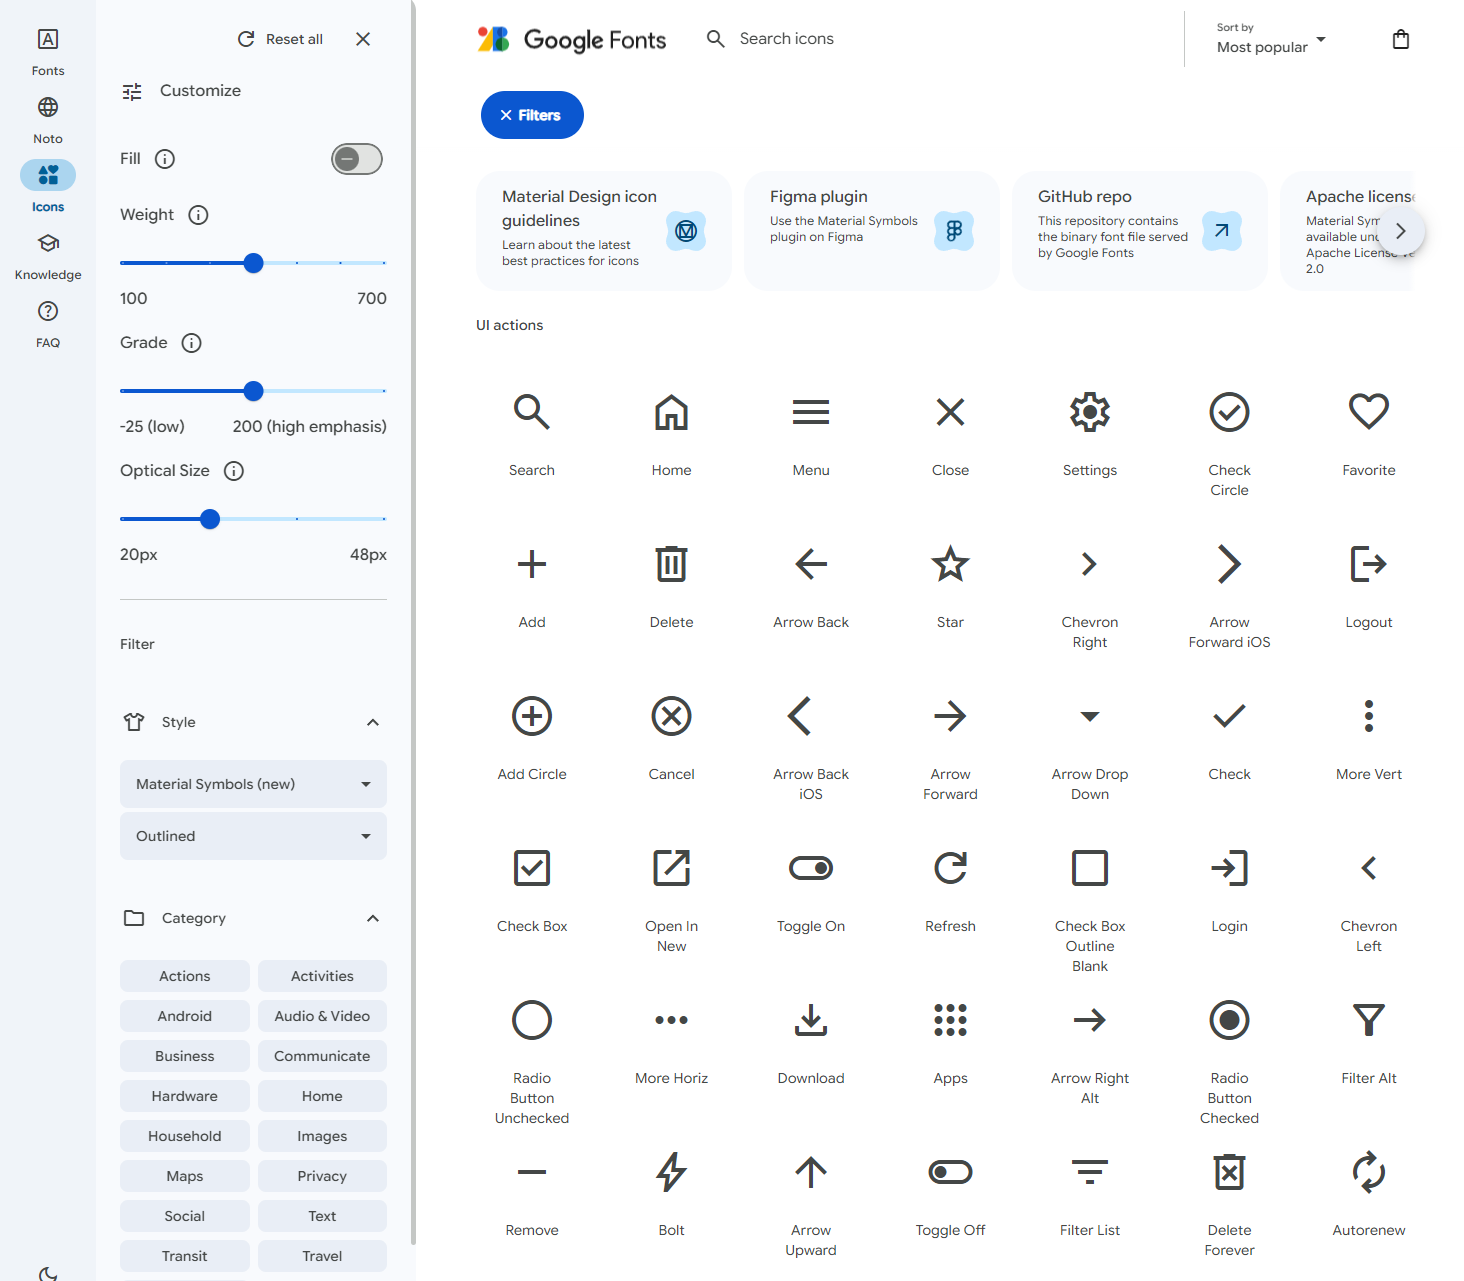Expand the Sort by Most popular dropdown
The width and height of the screenshot is (1464, 1281).
1270,40
